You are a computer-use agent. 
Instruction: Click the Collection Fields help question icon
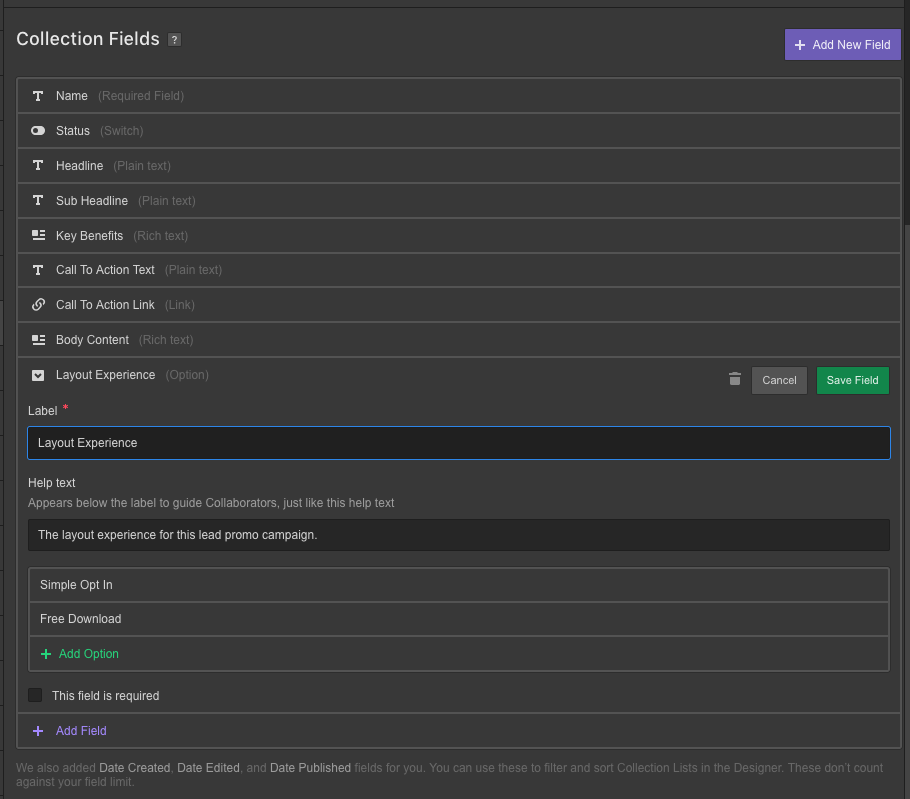(174, 40)
